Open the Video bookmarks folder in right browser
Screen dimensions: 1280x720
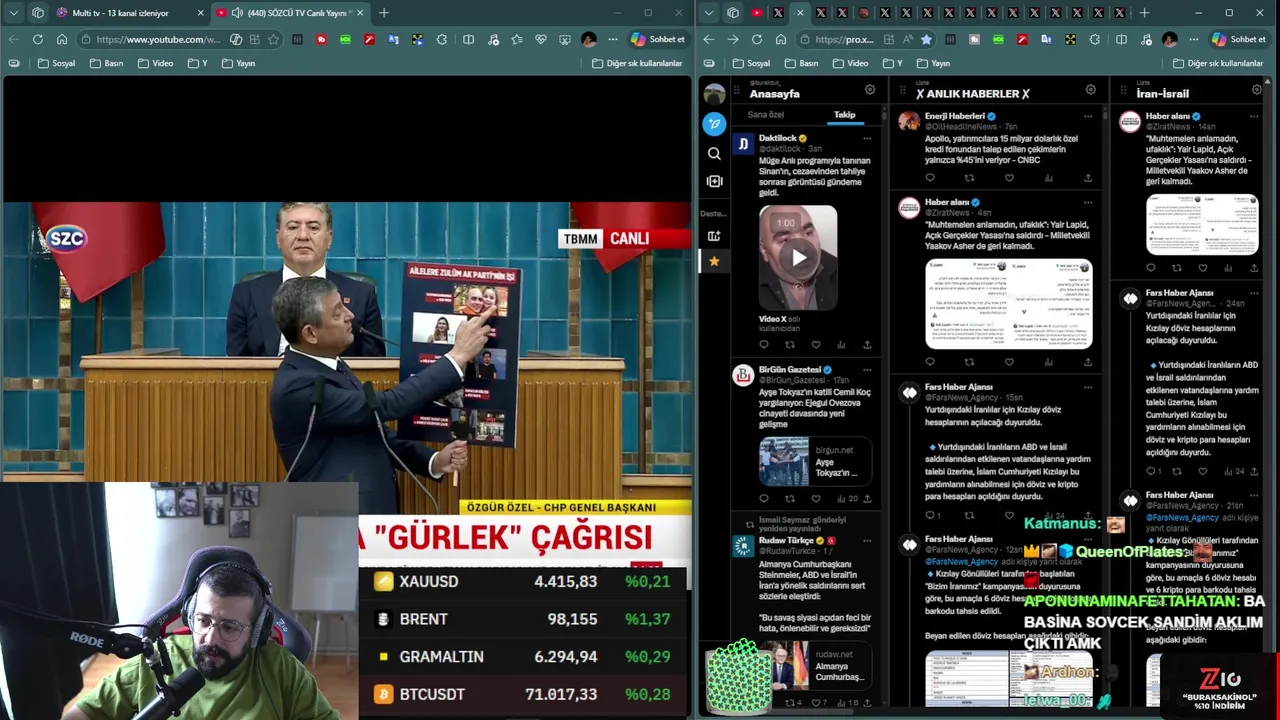tap(850, 63)
